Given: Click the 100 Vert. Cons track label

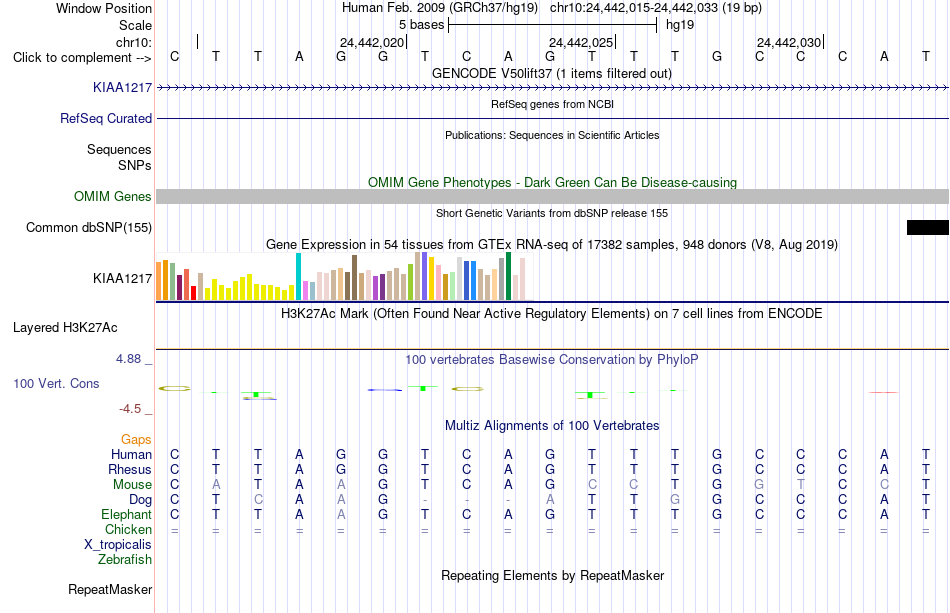Looking at the screenshot, I should point(56,383).
